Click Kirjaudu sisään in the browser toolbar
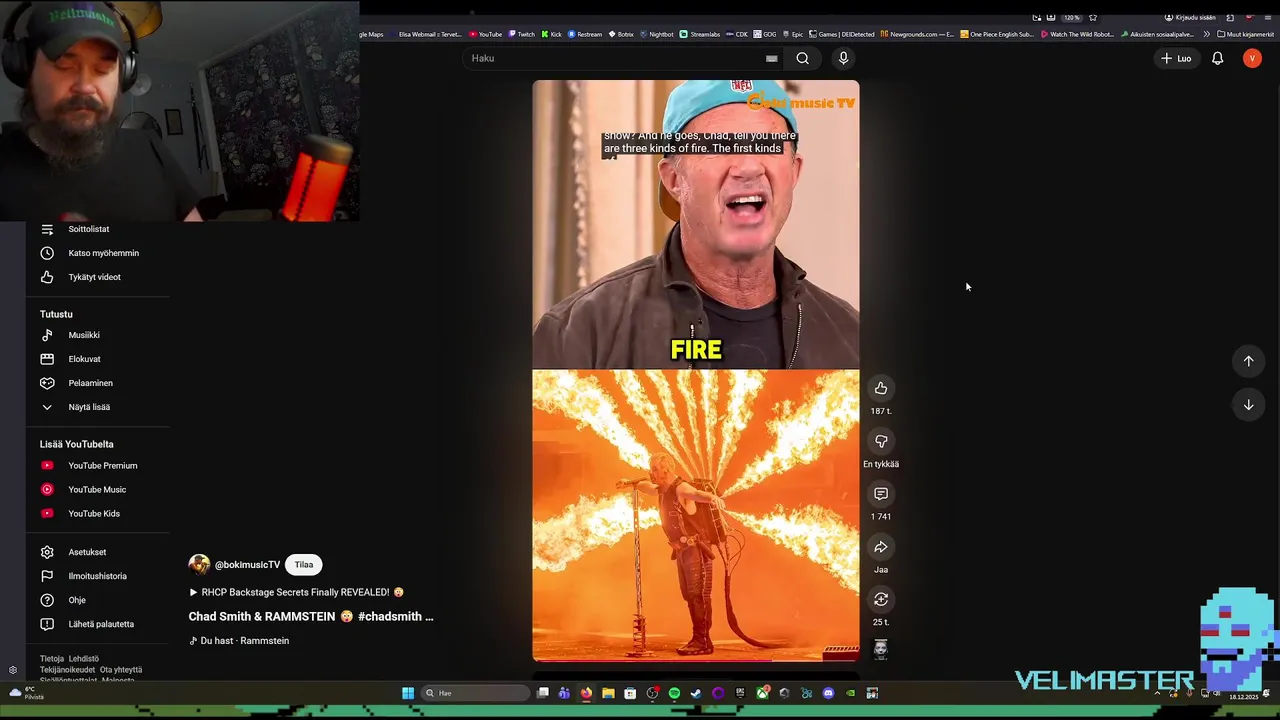The image size is (1280, 720). coord(1190,17)
